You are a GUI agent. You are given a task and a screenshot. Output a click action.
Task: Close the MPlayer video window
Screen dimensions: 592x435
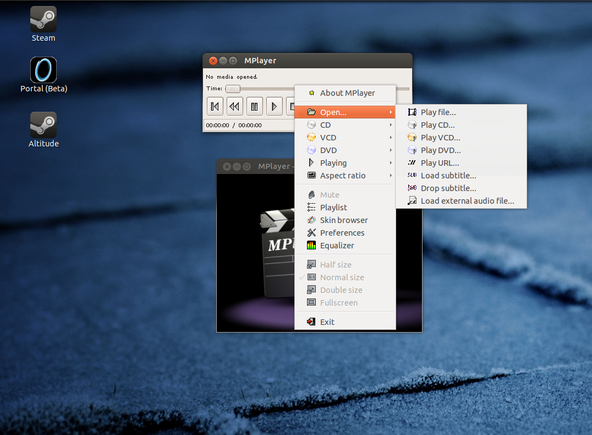coord(227,167)
